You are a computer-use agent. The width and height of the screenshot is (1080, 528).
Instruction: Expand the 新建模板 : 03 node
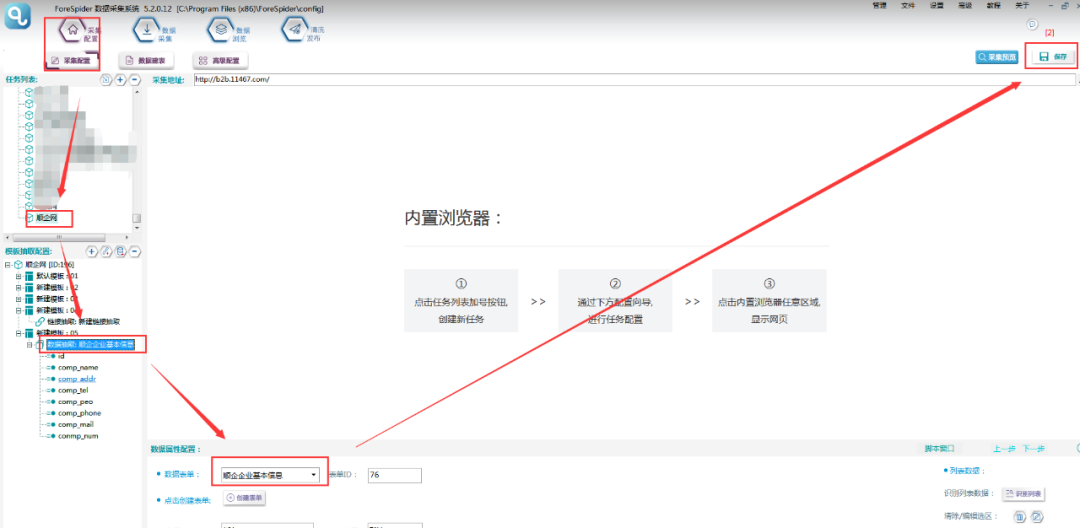[19, 299]
